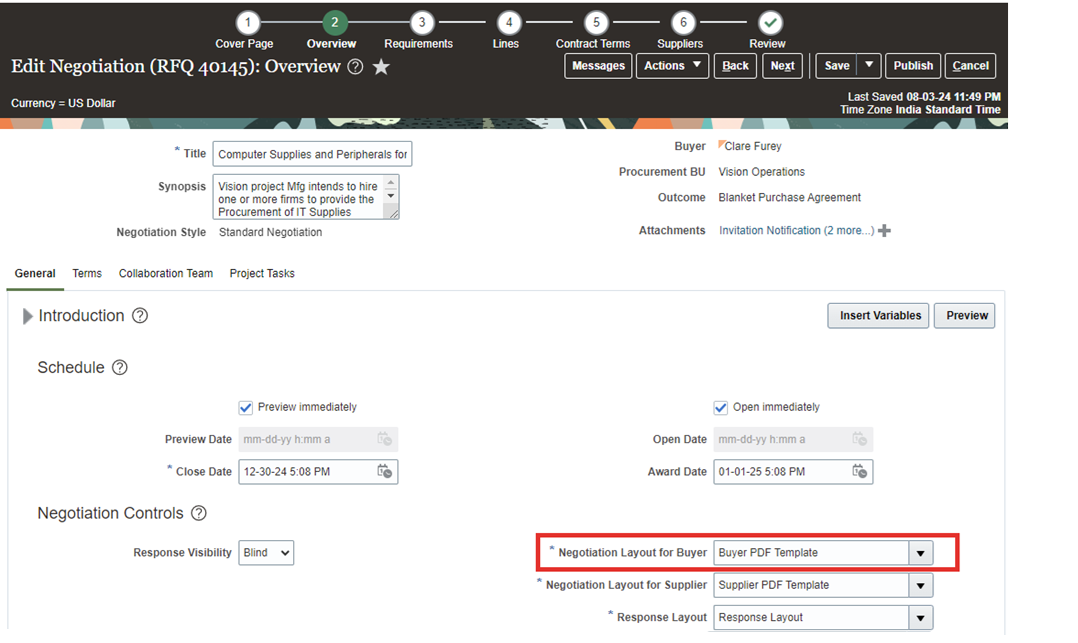Click Negotiation Layout for Supplier field
This screenshot has width=1078, height=643.
(811, 585)
